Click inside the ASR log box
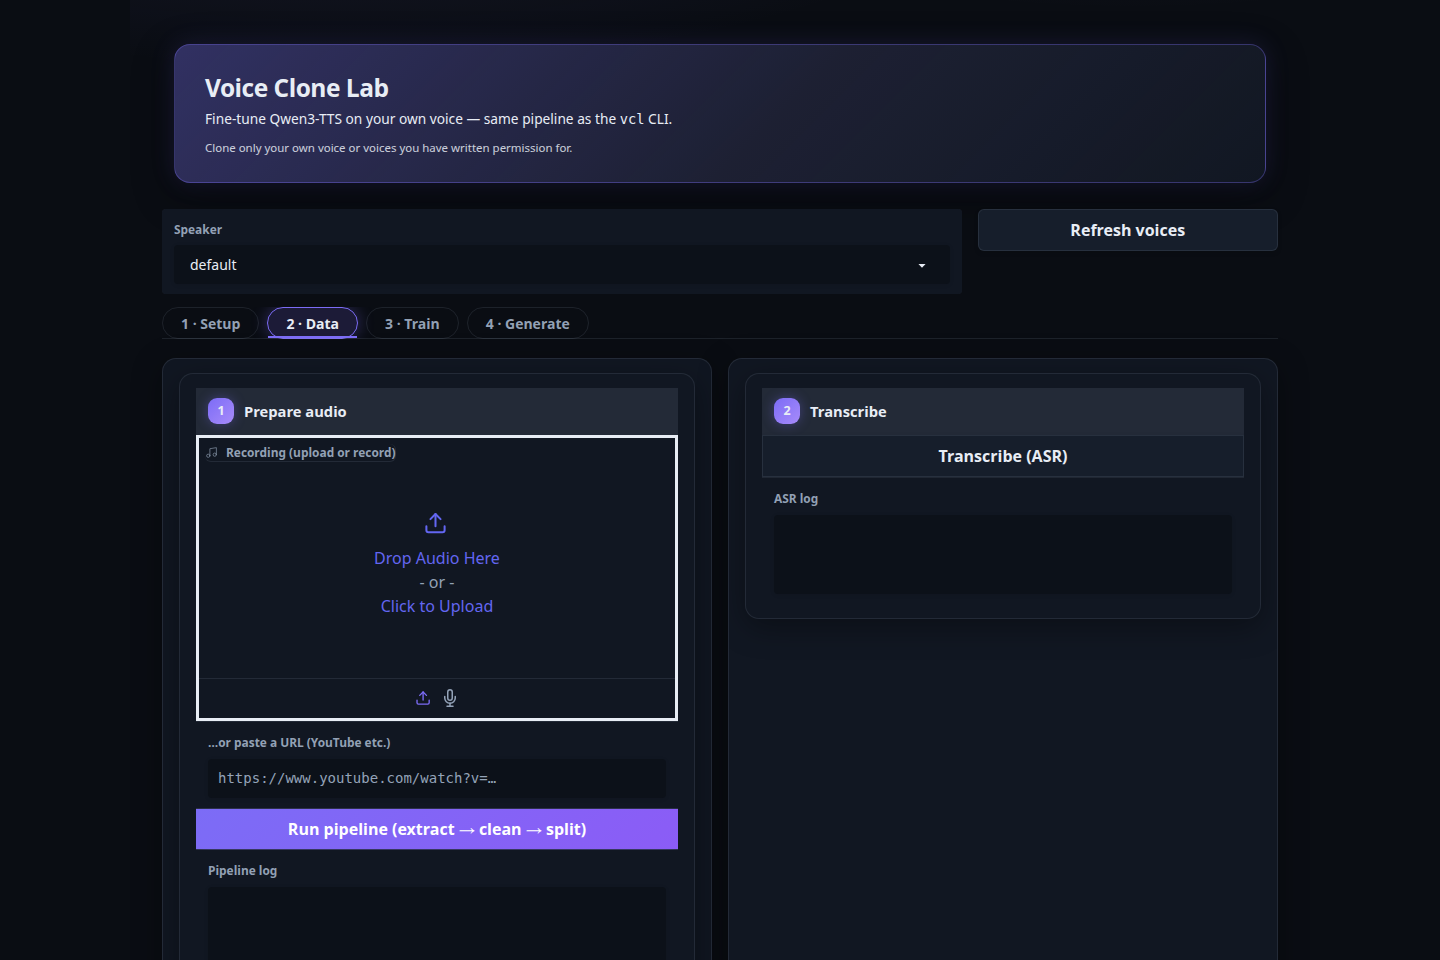Screen dimensions: 1440x960 (1003, 554)
